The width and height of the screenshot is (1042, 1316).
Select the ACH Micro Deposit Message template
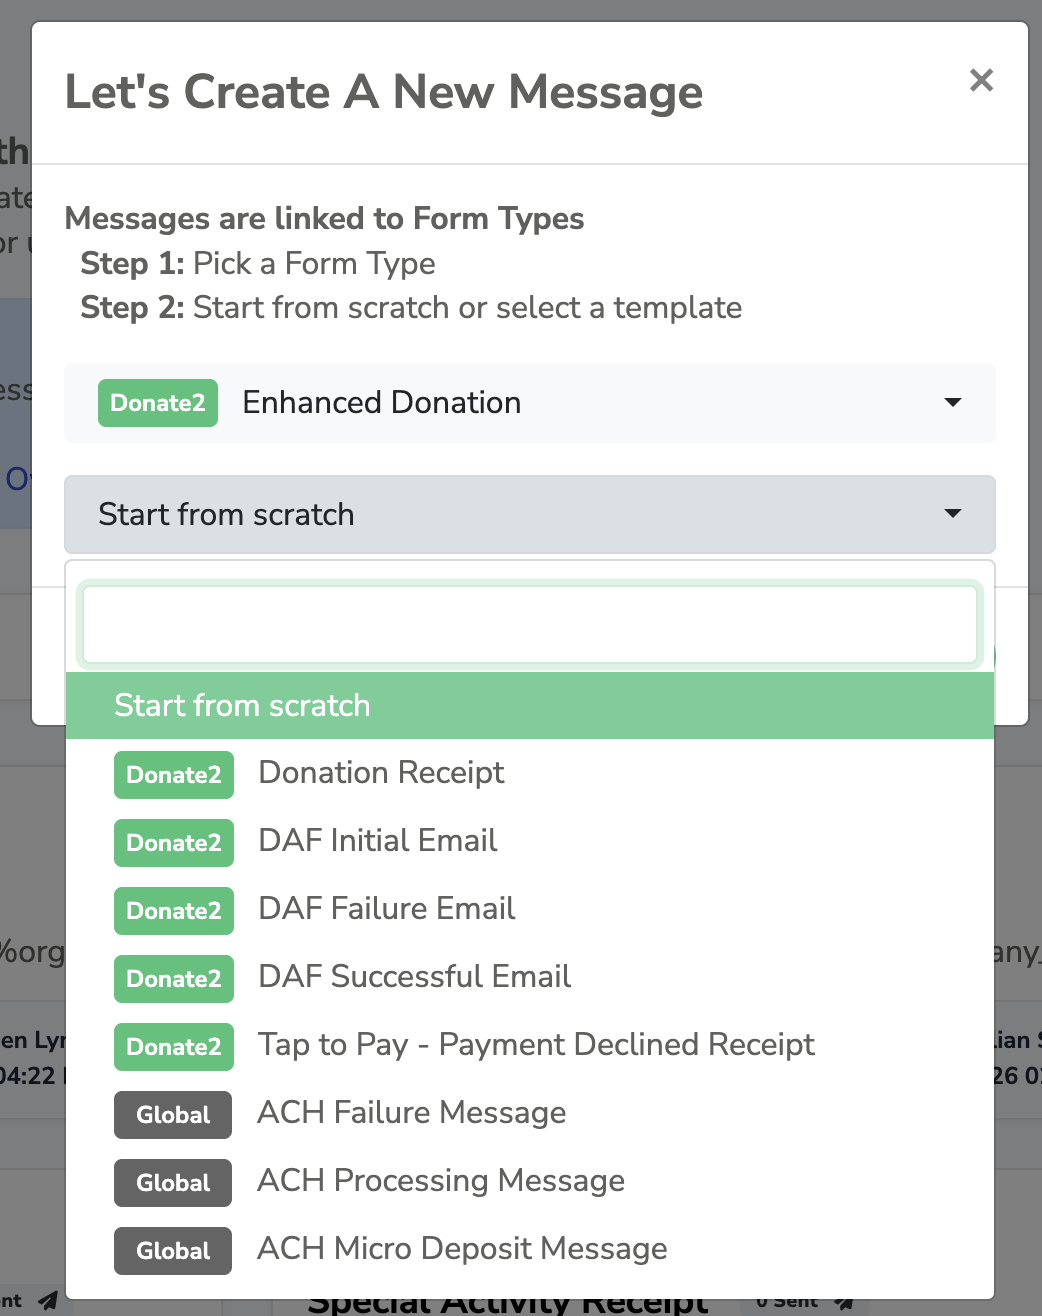(530, 1249)
